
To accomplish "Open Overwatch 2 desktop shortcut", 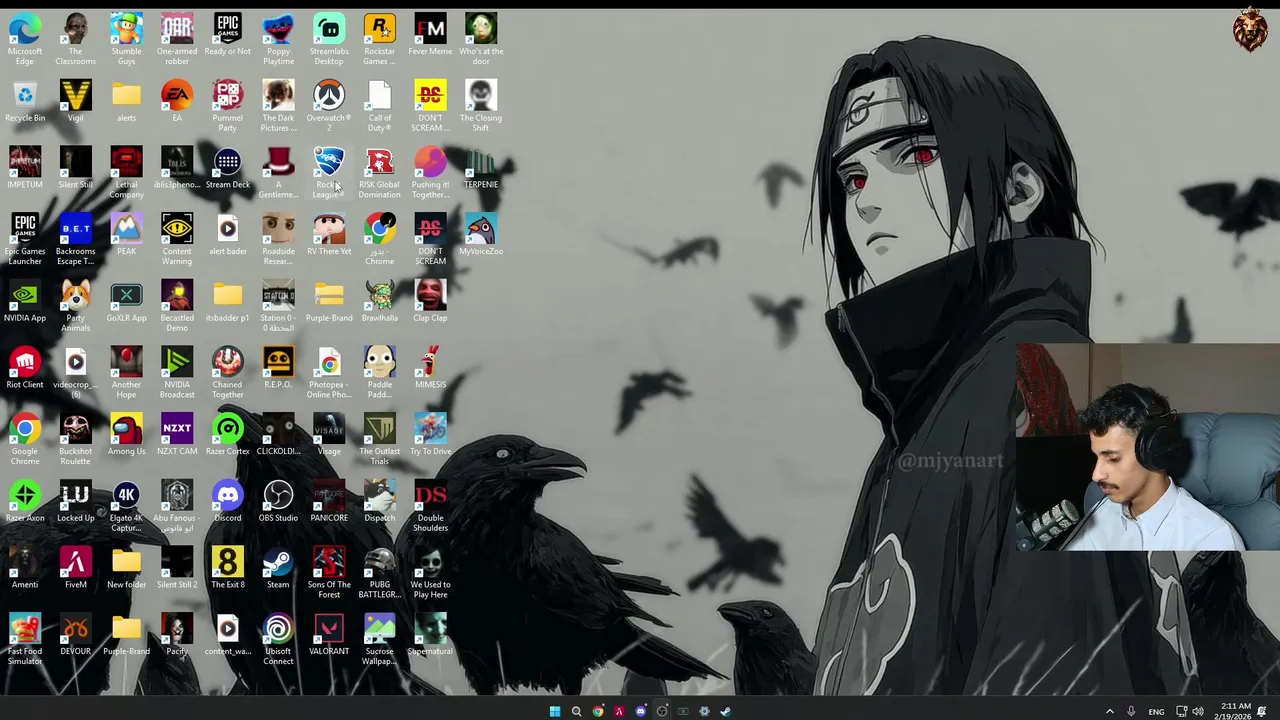I will click(329, 106).
